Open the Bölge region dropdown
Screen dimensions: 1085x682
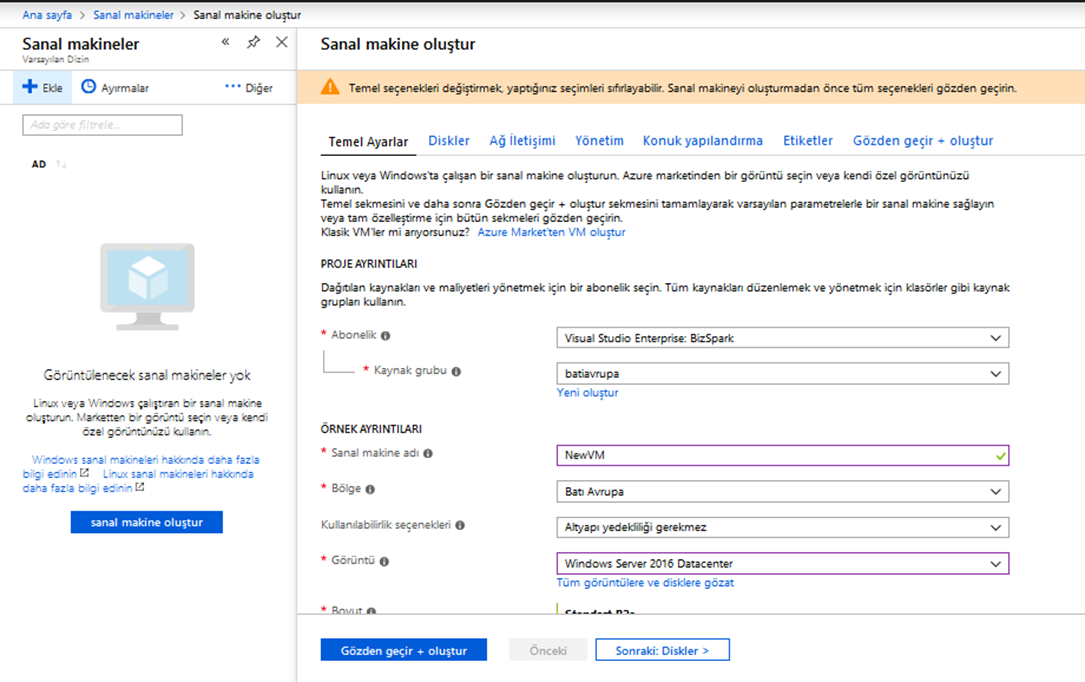coord(783,492)
